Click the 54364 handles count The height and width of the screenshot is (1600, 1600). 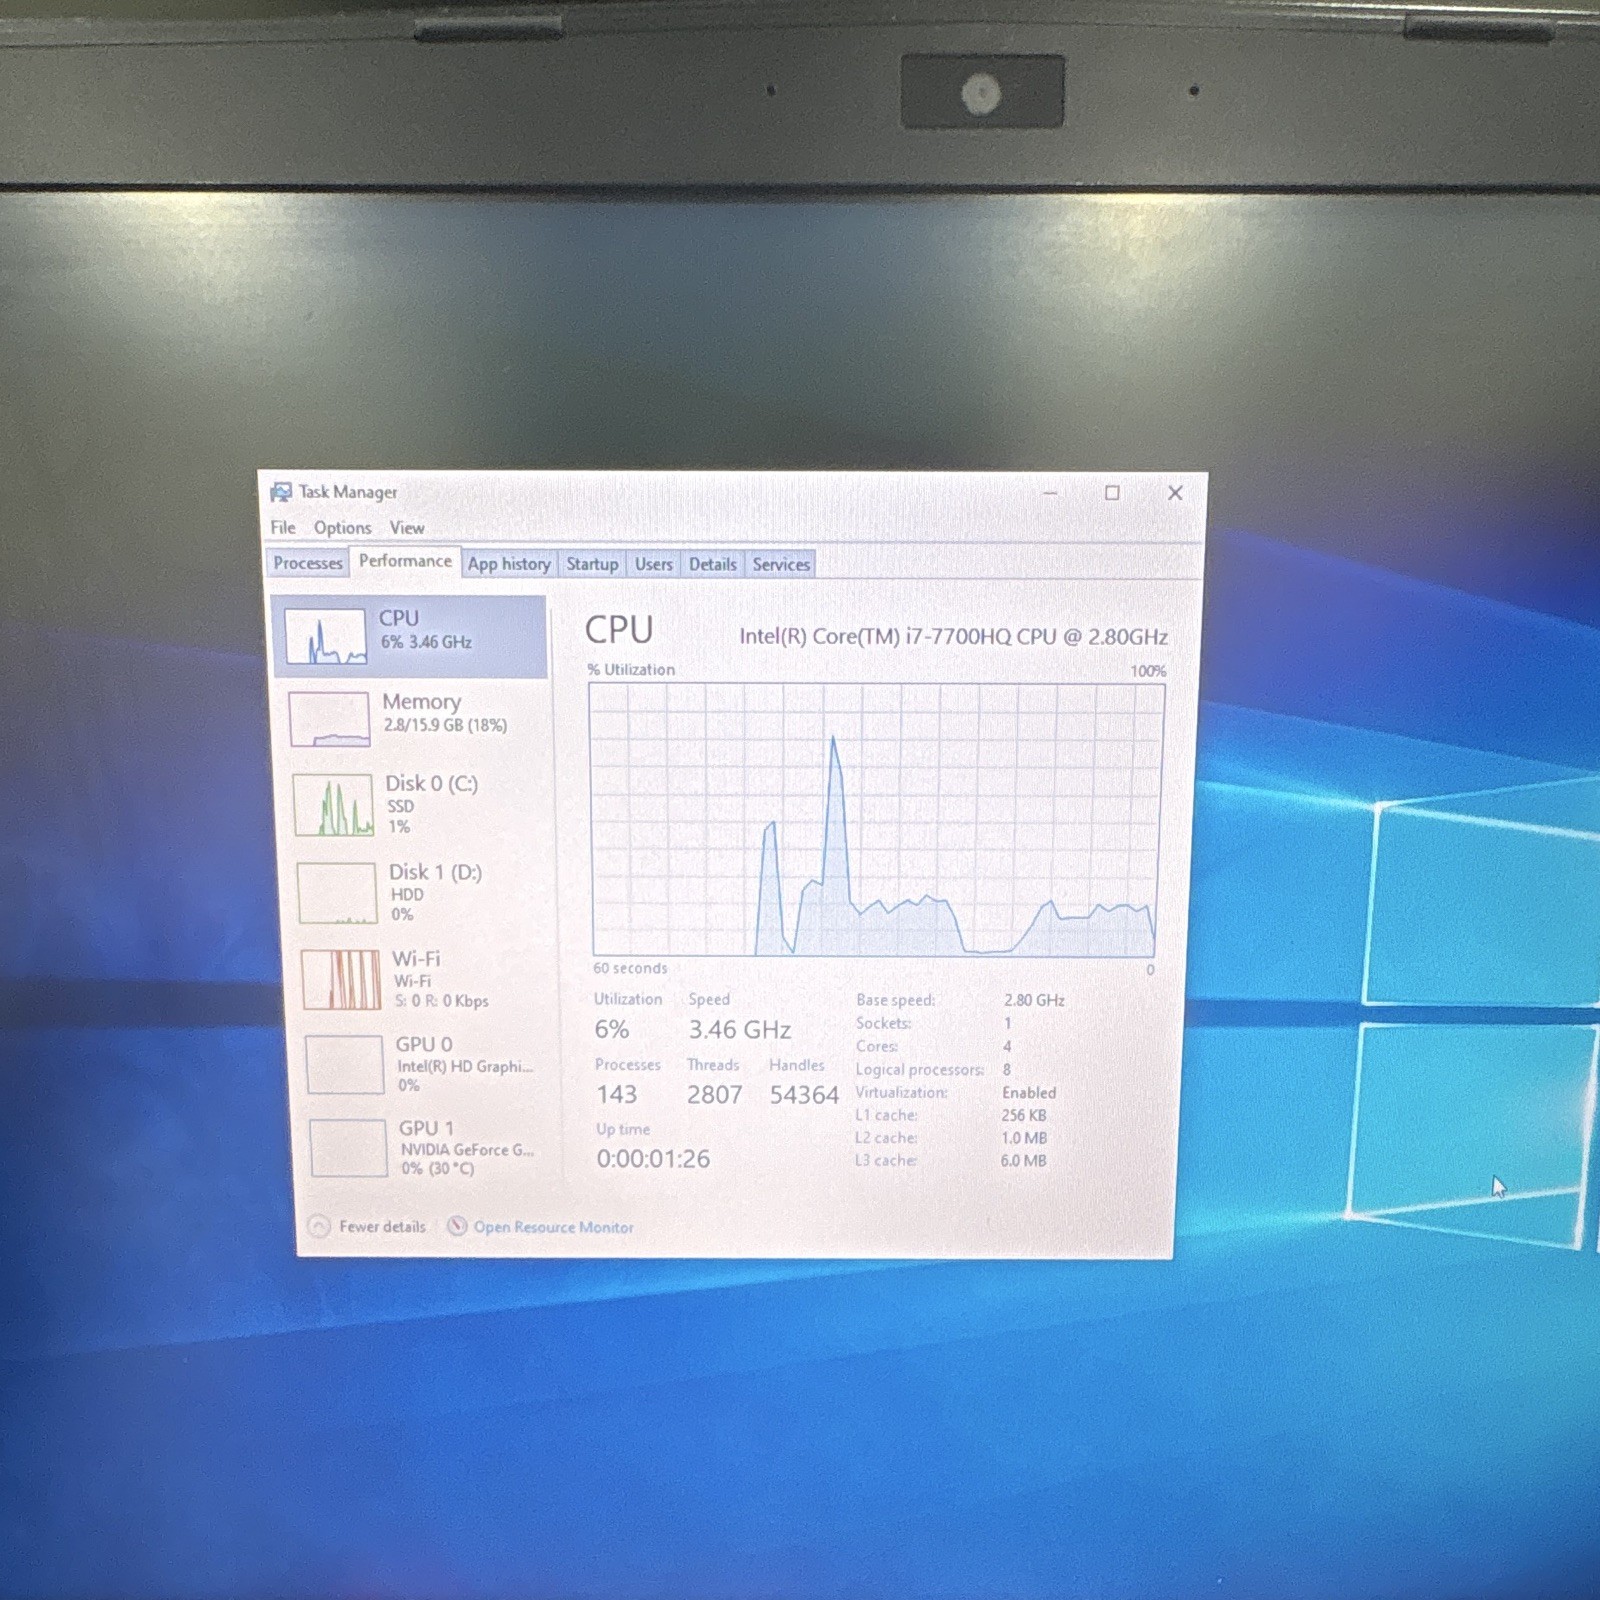(804, 1095)
